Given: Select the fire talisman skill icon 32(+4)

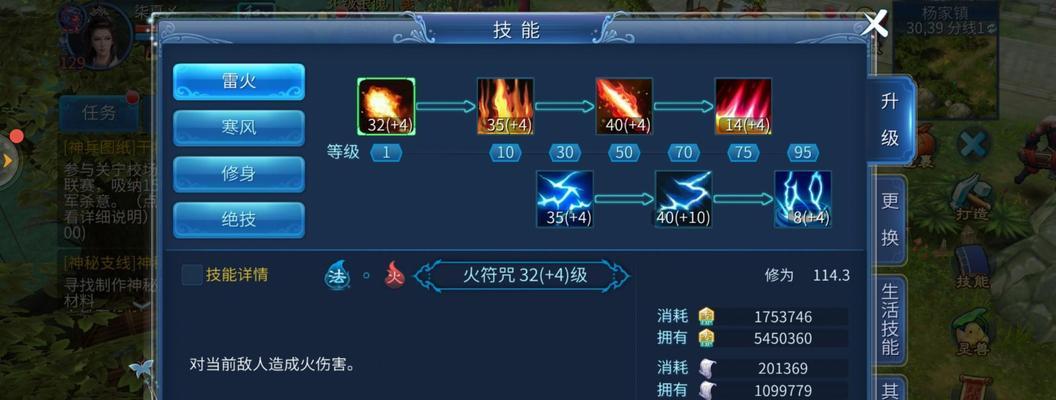Looking at the screenshot, I should coord(386,106).
